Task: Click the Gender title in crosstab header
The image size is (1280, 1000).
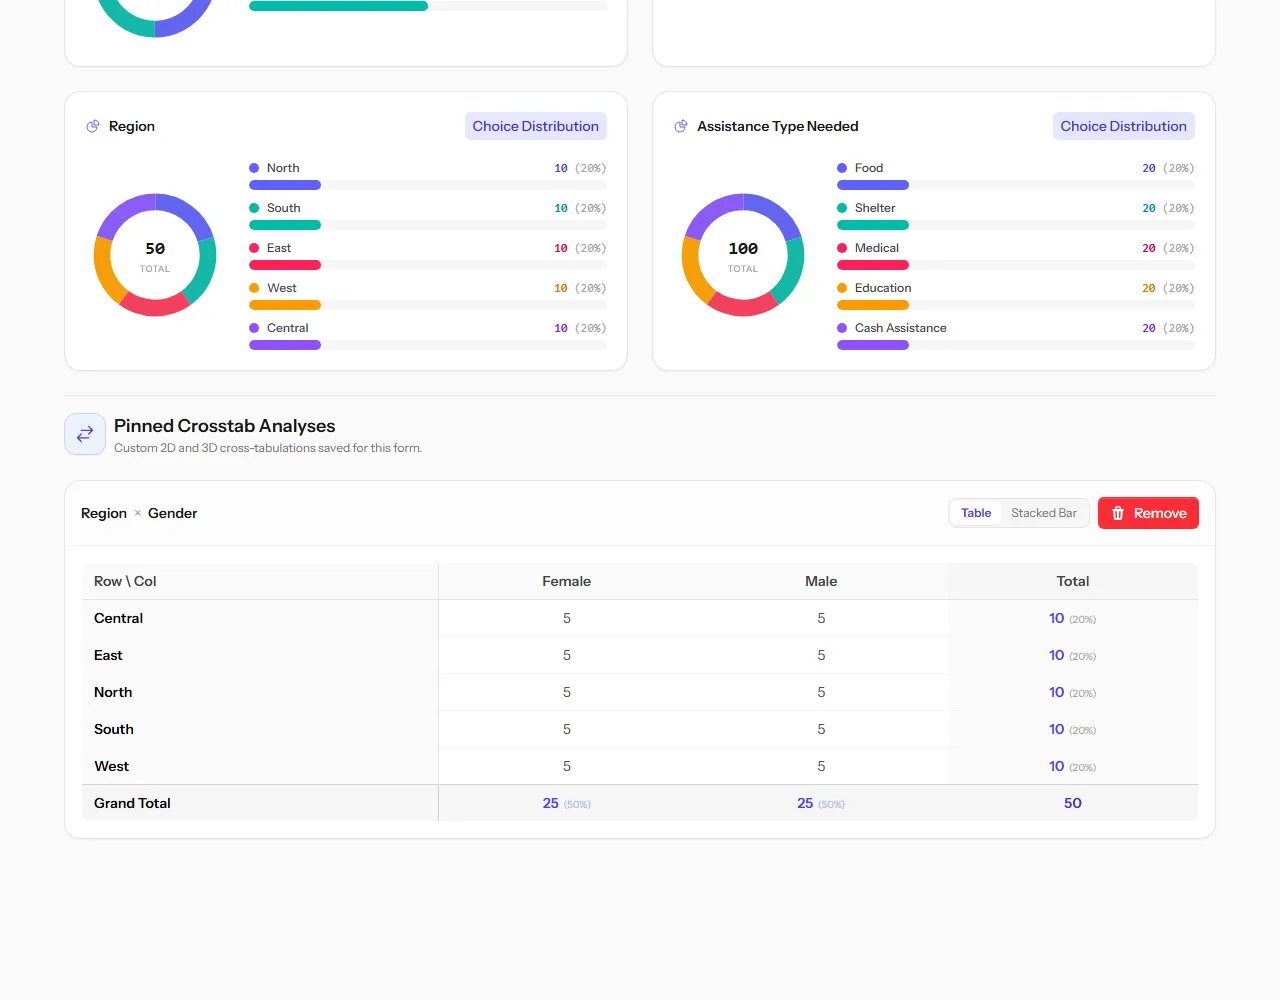Action: (173, 513)
